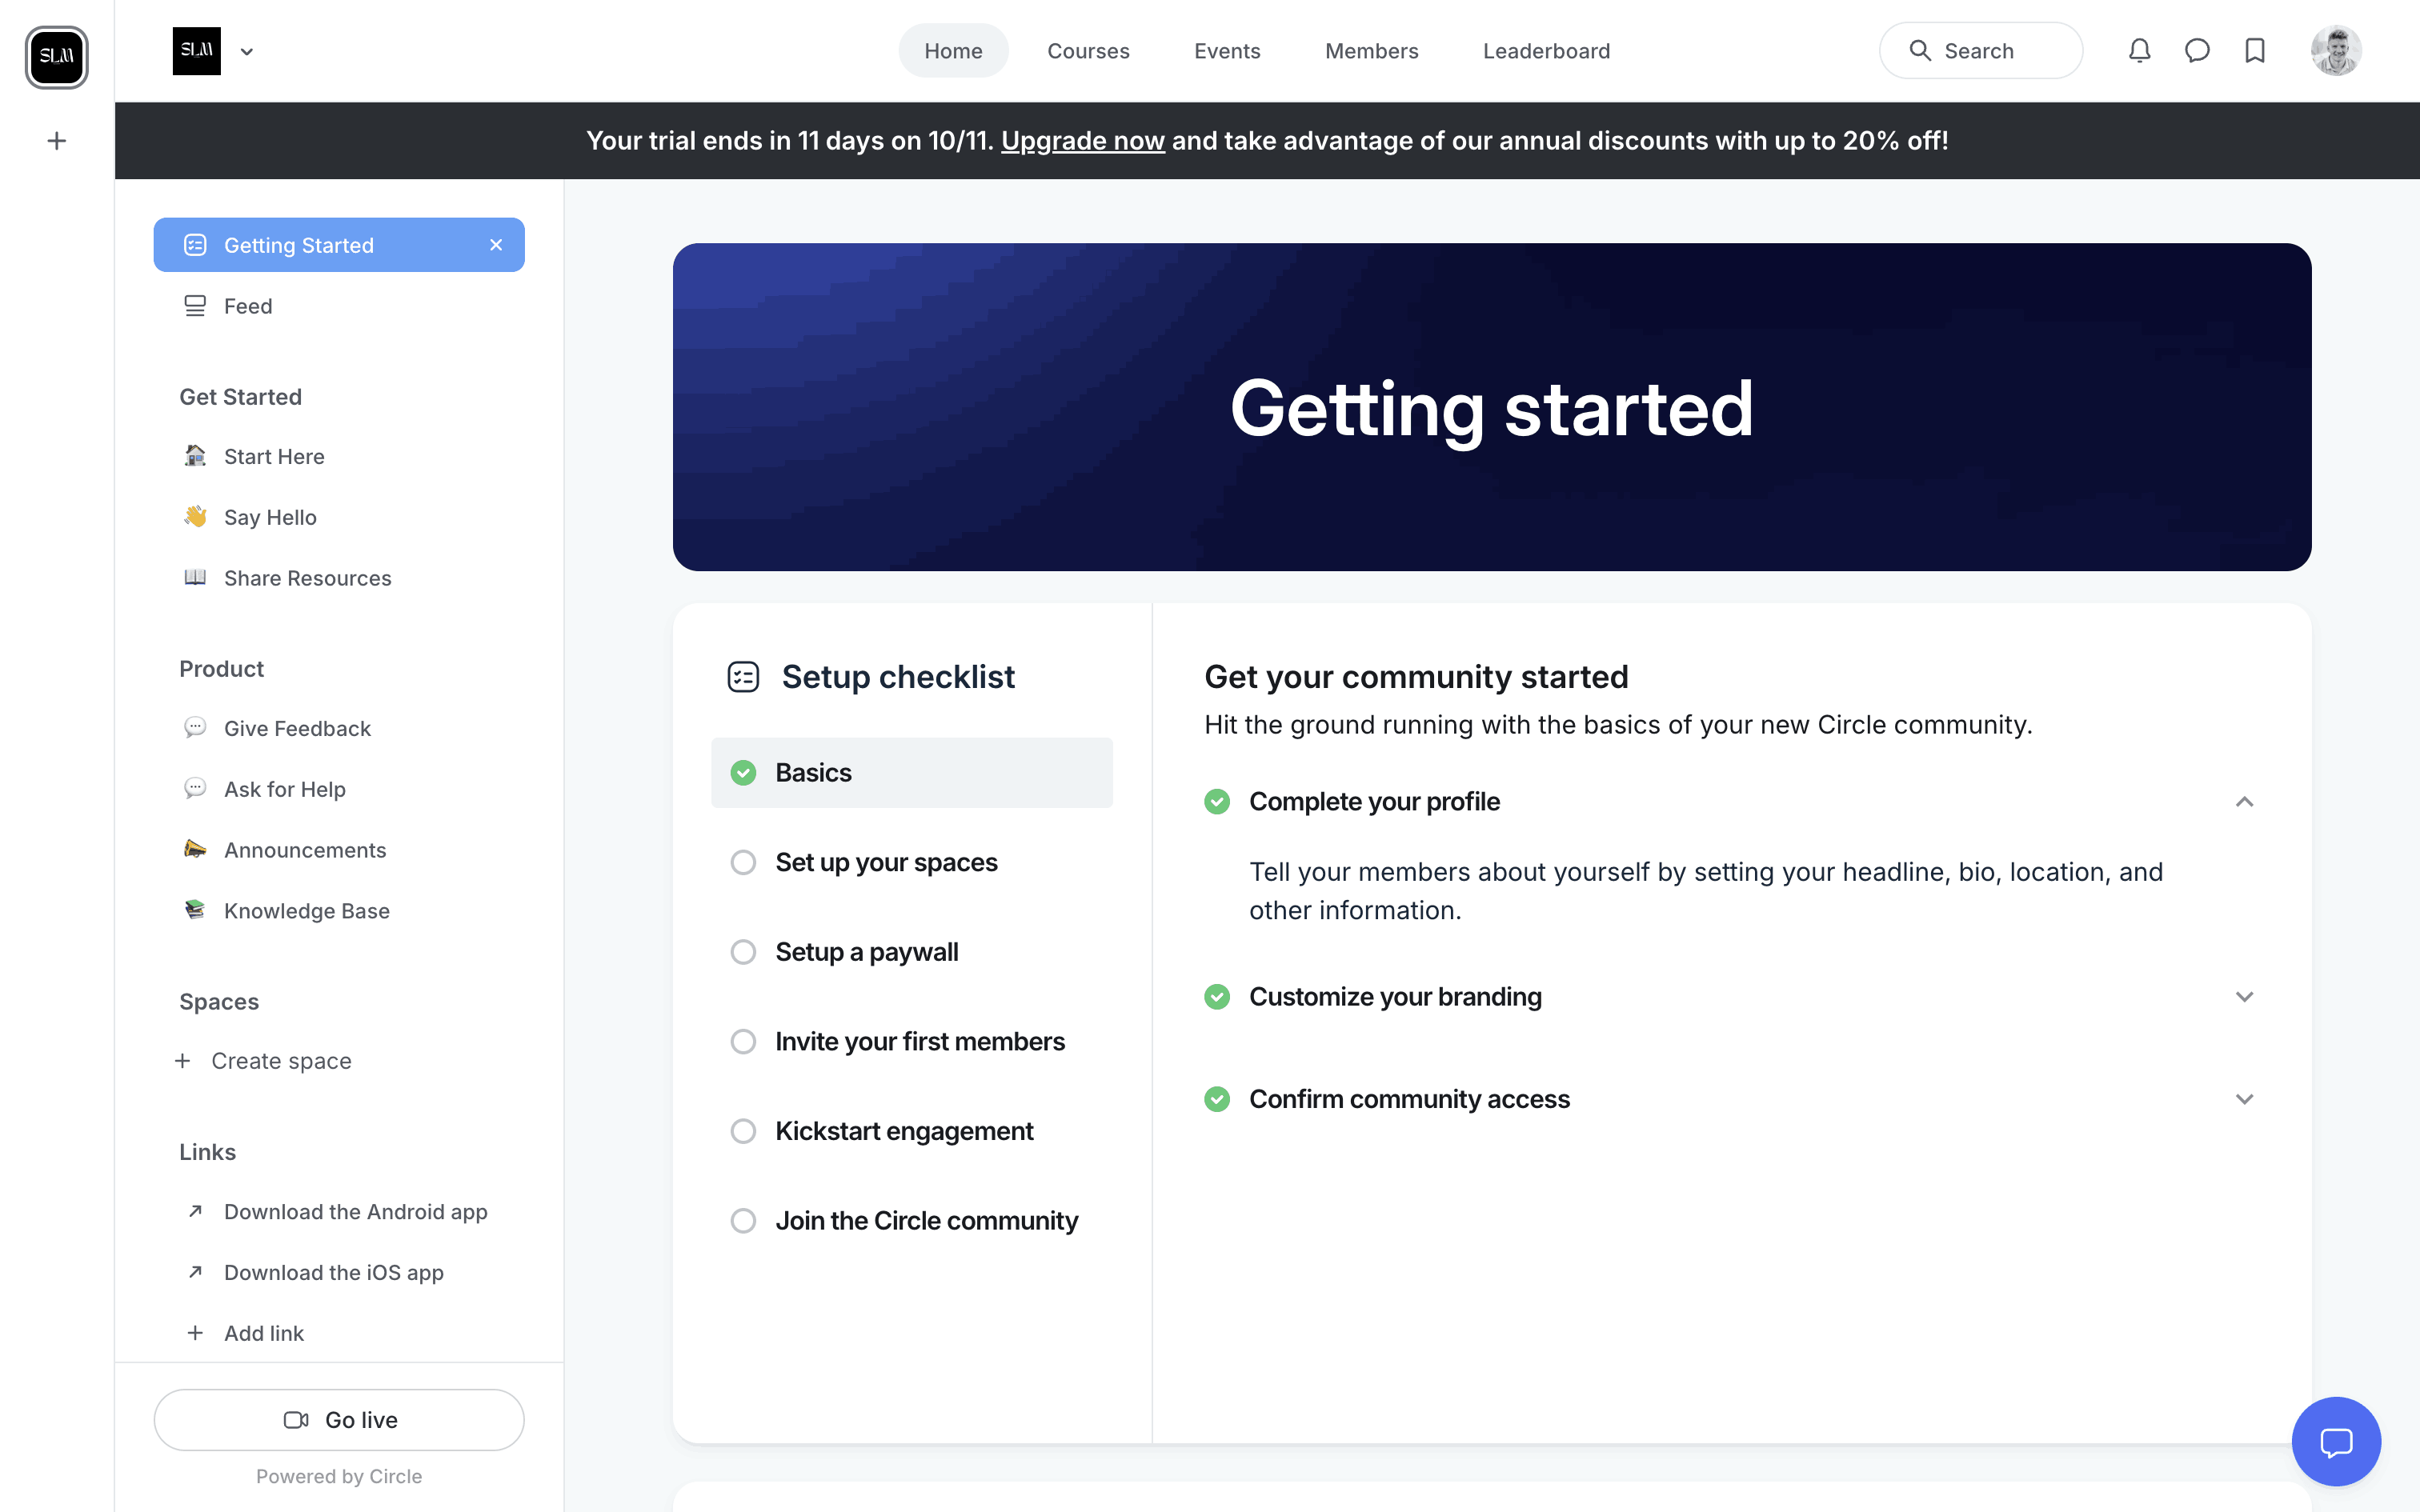Image resolution: width=2420 pixels, height=1512 pixels.
Task: Check off Invite your first members
Action: [743, 1041]
